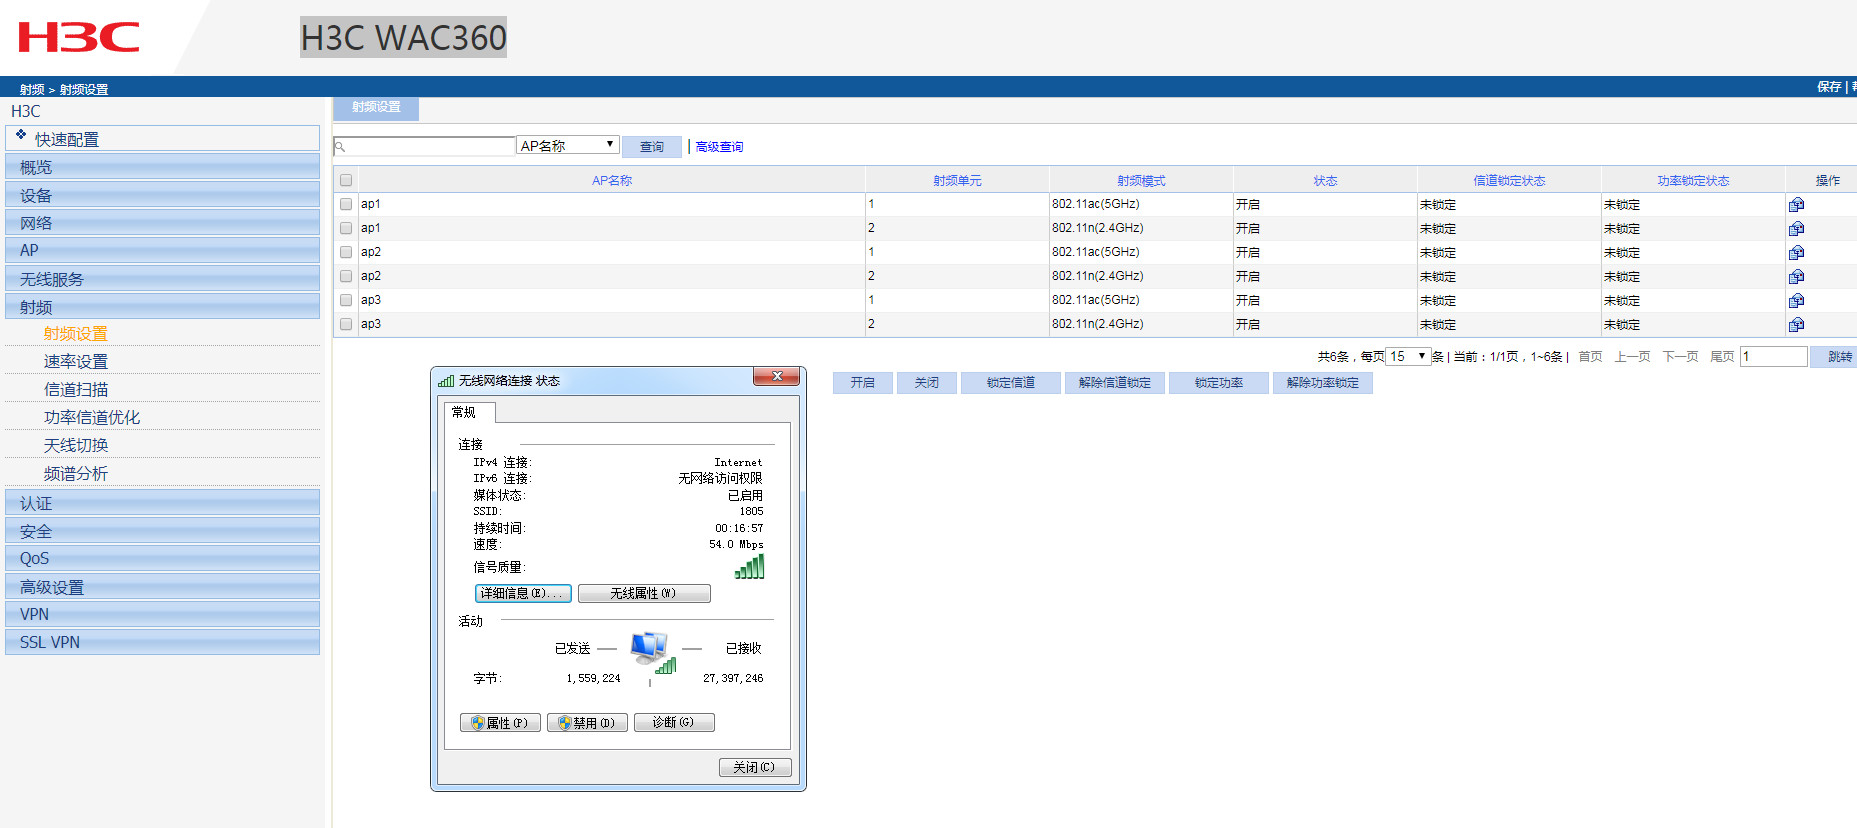This screenshot has height=828, width=1857.
Task: Open the items-per-page dropdown showing 15
Action: click(1408, 357)
